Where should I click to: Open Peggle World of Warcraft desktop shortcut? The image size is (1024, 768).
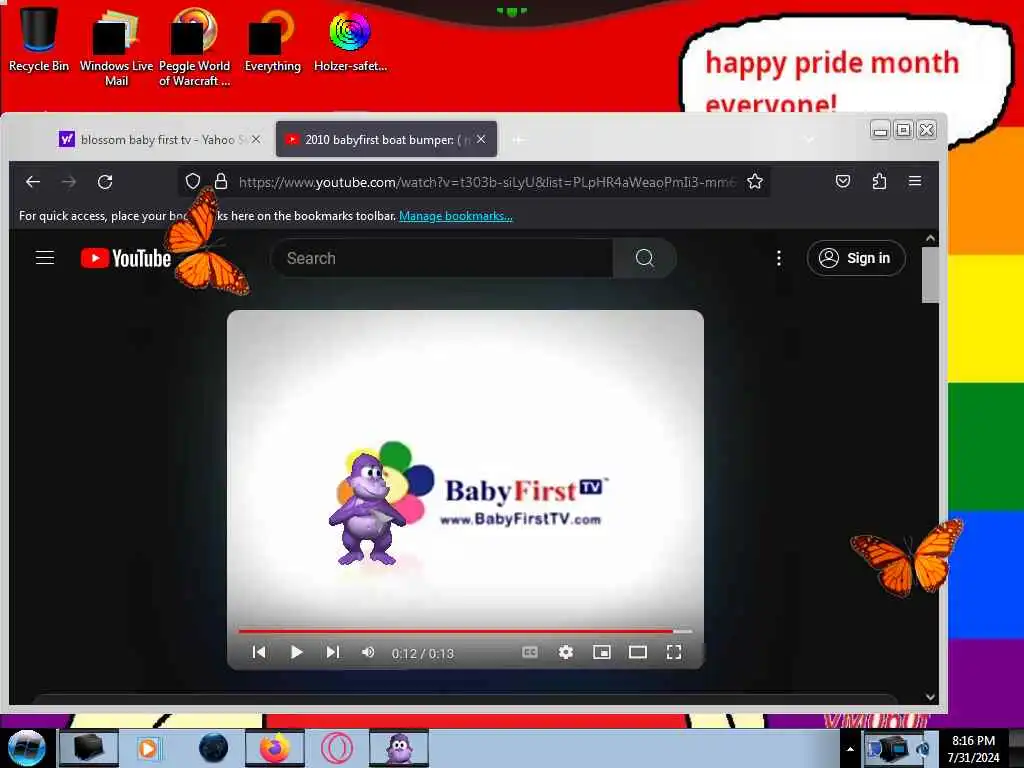[194, 47]
